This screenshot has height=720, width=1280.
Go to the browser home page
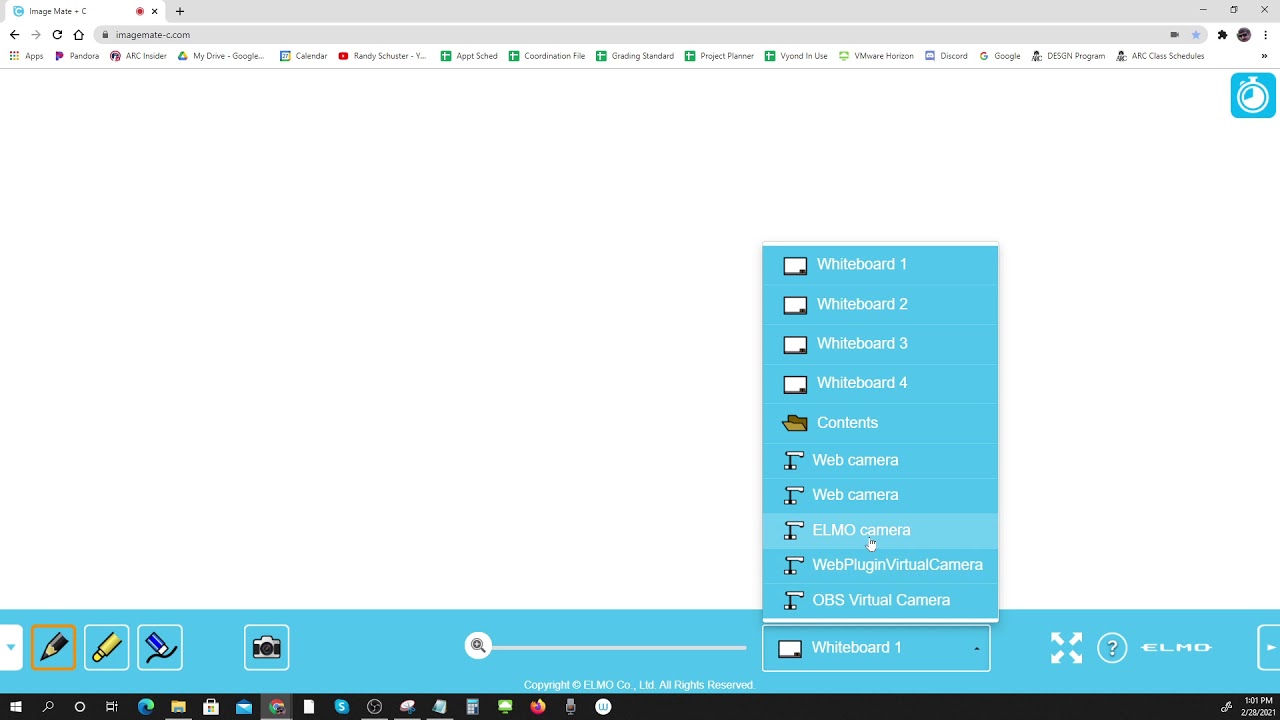(78, 34)
